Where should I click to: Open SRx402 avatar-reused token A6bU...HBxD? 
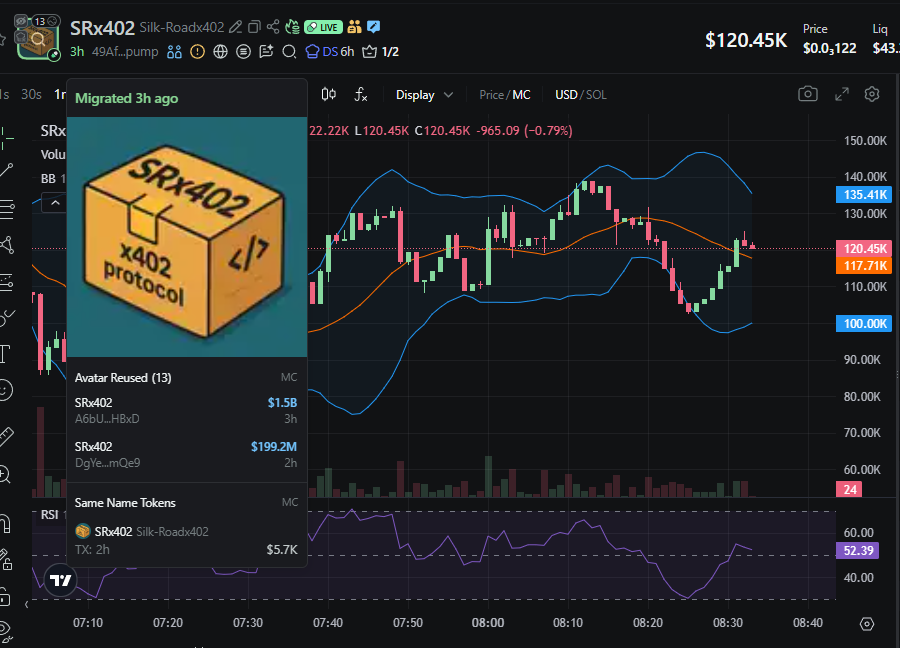tap(186, 410)
